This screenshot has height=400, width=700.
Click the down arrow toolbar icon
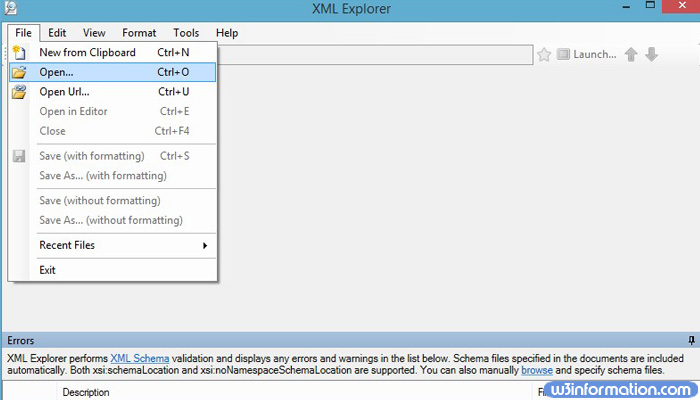pyautogui.click(x=651, y=54)
